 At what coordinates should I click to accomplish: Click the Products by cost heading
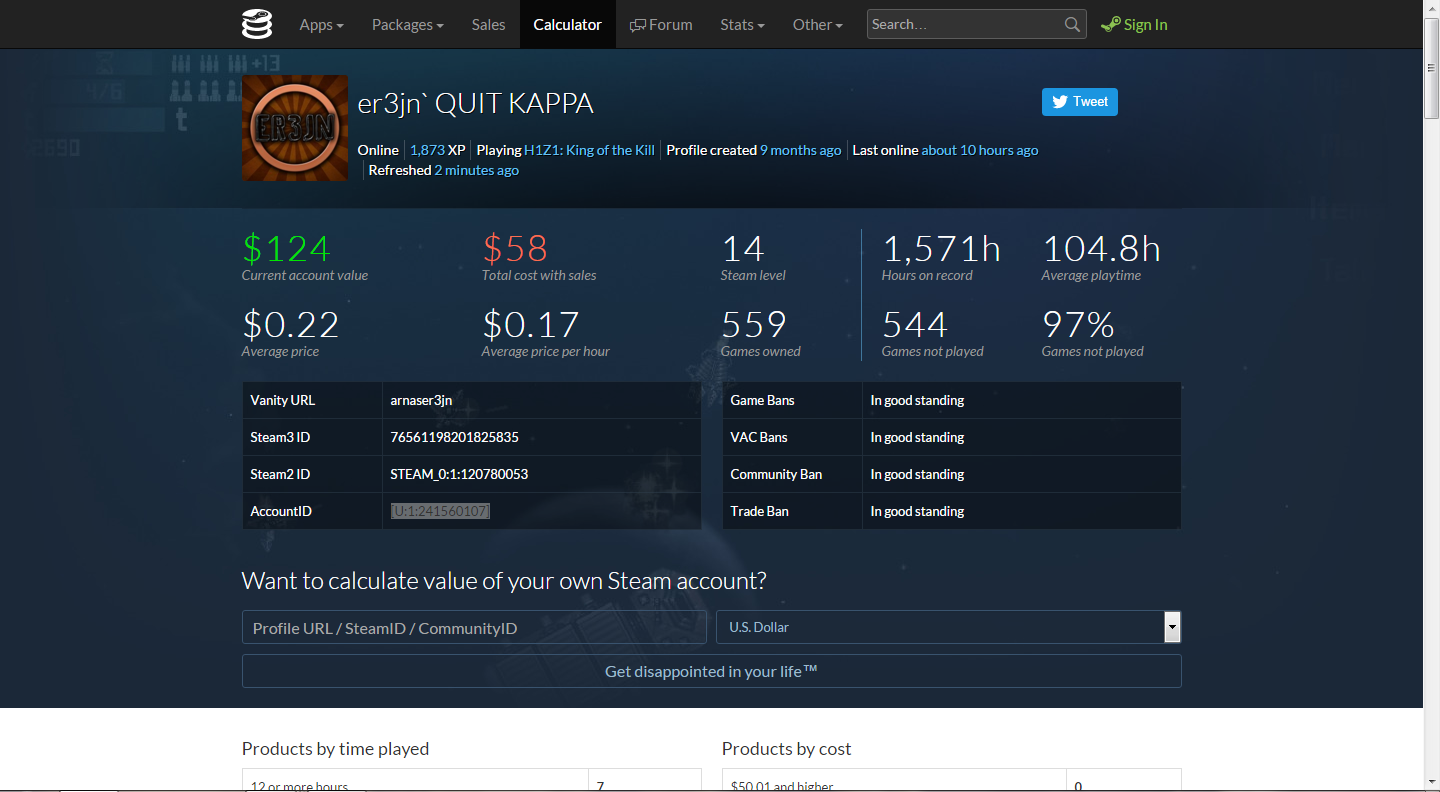tap(787, 748)
